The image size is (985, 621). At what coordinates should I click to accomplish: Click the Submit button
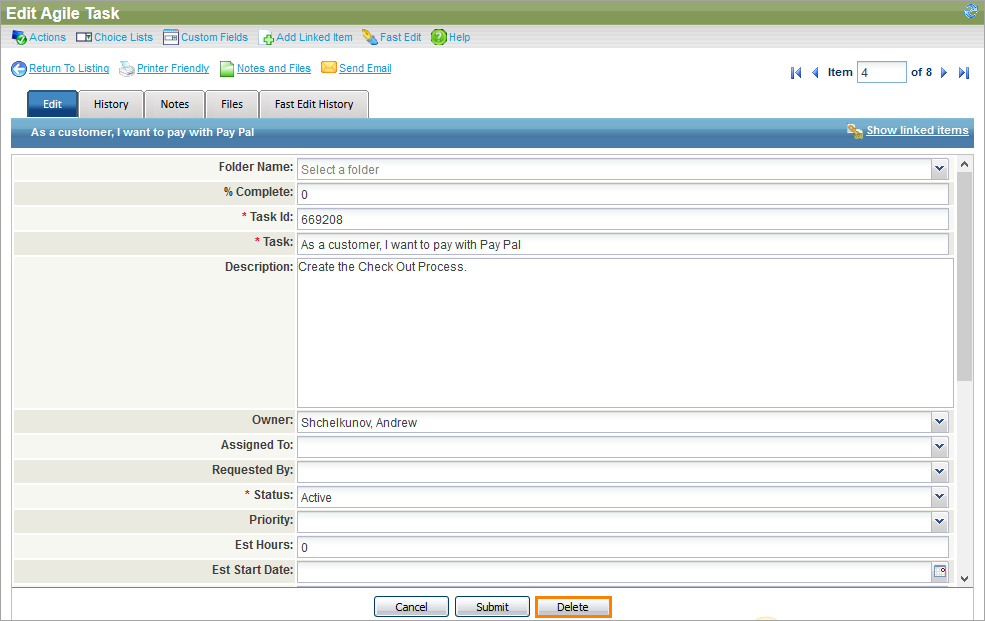492,607
